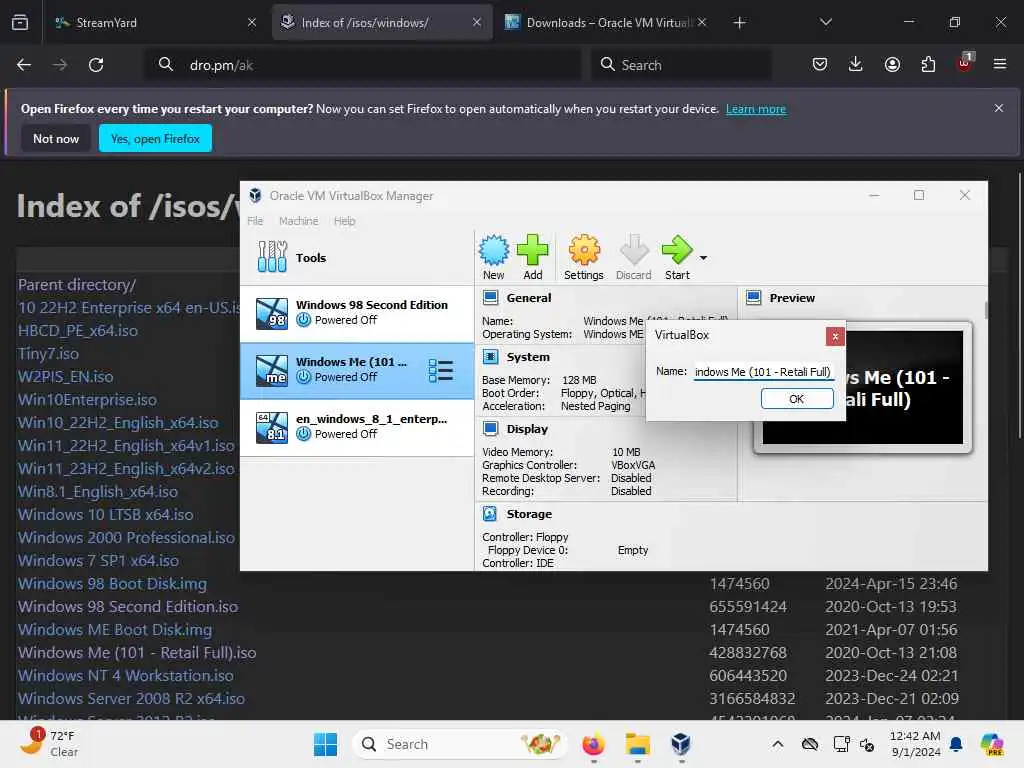Click the taskbar Search box

[460, 744]
